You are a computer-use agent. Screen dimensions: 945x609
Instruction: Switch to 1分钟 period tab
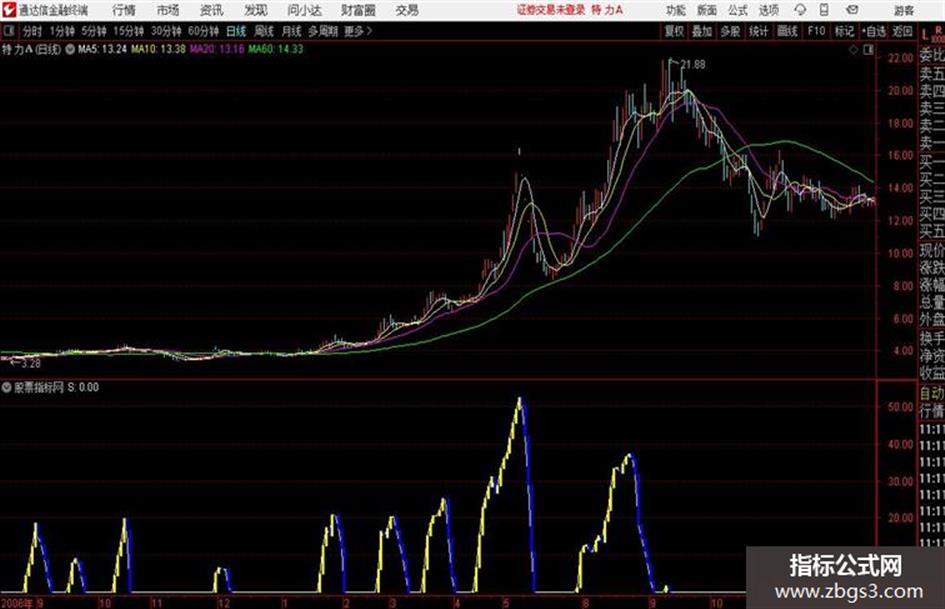[62, 31]
